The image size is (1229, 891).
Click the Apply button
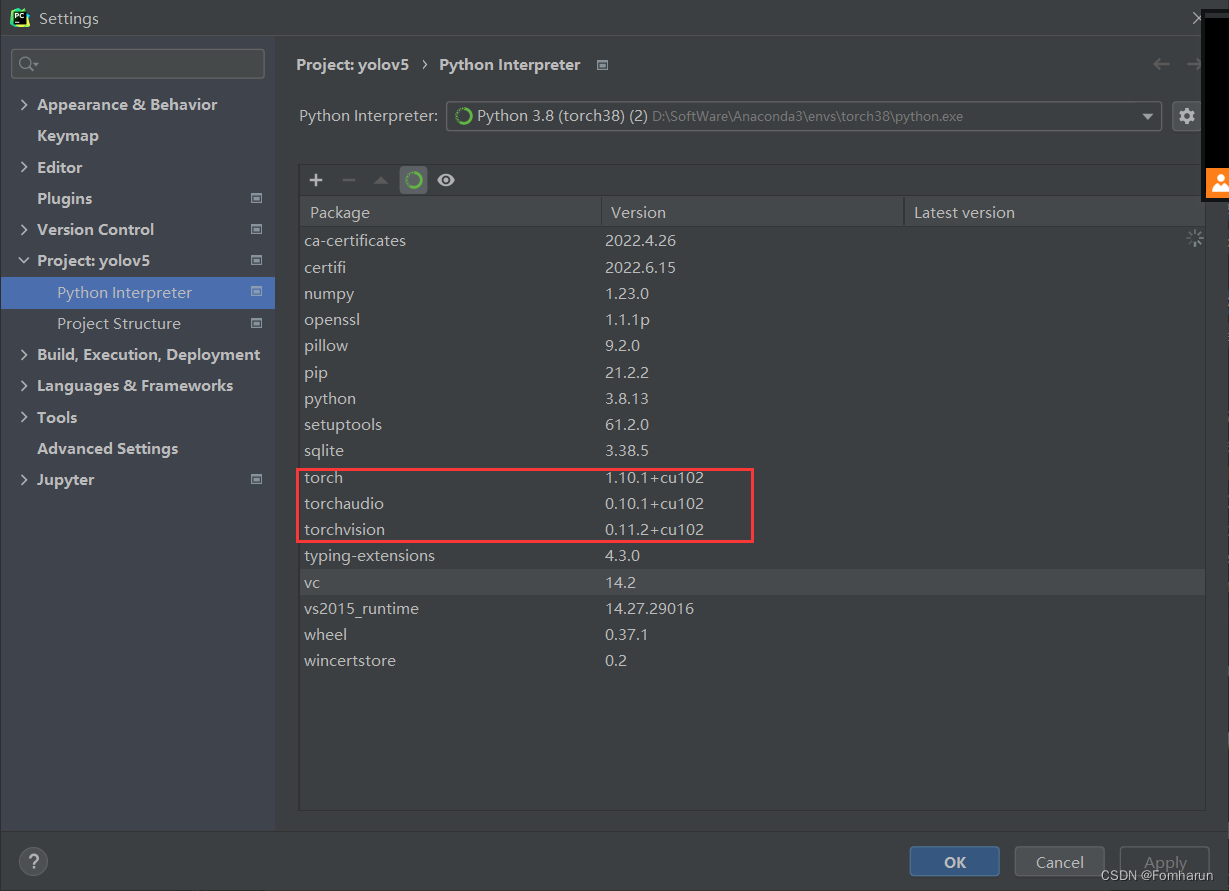(x=1165, y=862)
